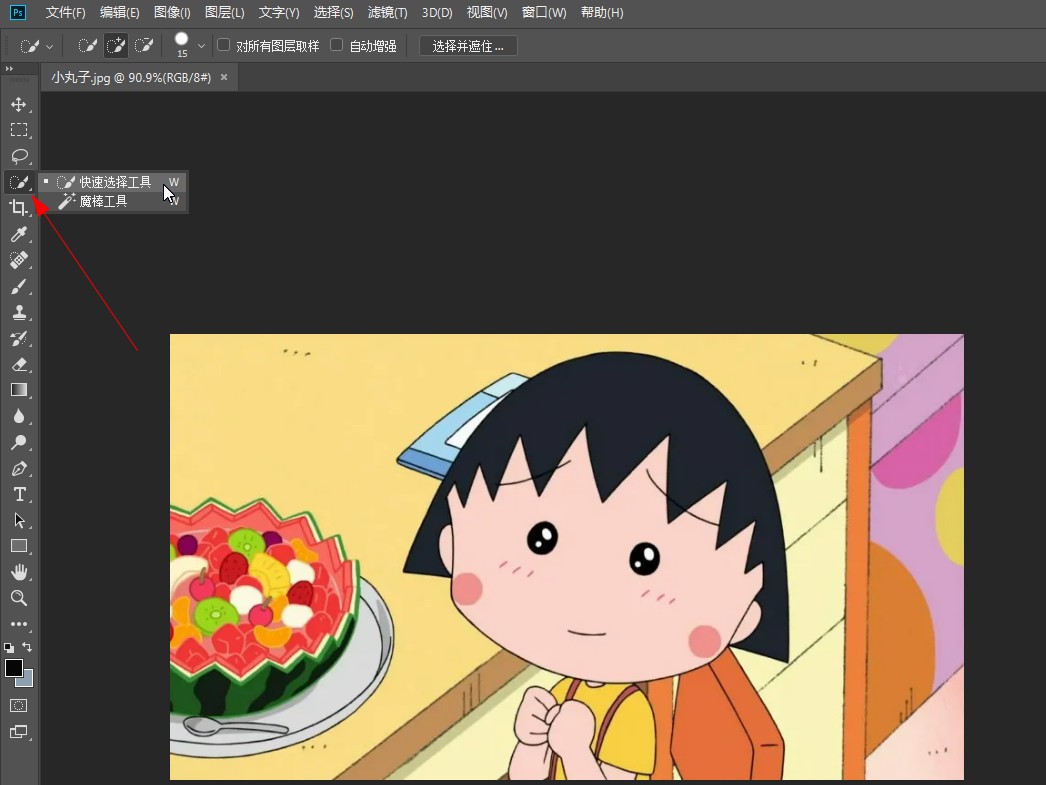The height and width of the screenshot is (785, 1046).
Task: Swap foreground and background colors
Action: pos(27,647)
